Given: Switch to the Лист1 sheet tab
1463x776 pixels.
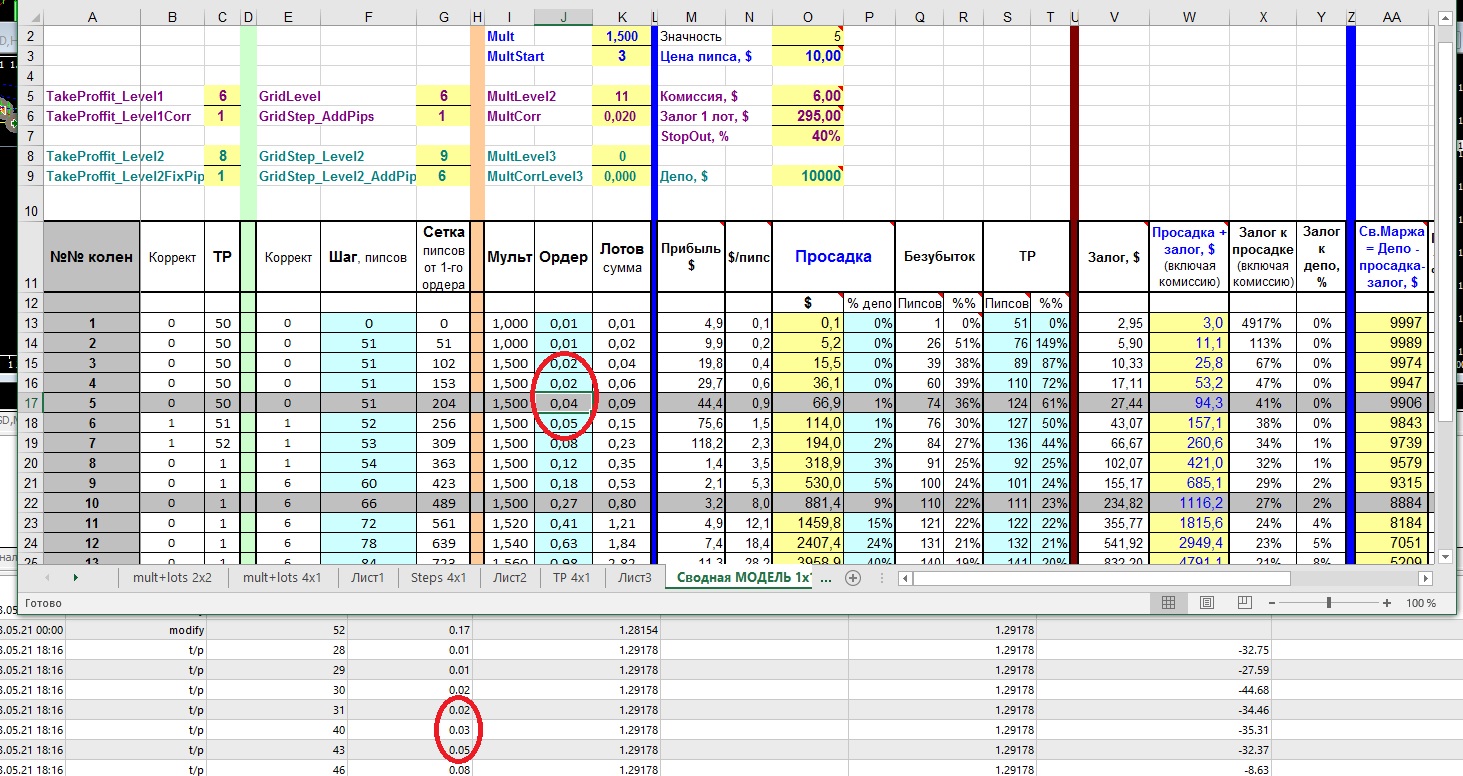Looking at the screenshot, I should click(367, 578).
